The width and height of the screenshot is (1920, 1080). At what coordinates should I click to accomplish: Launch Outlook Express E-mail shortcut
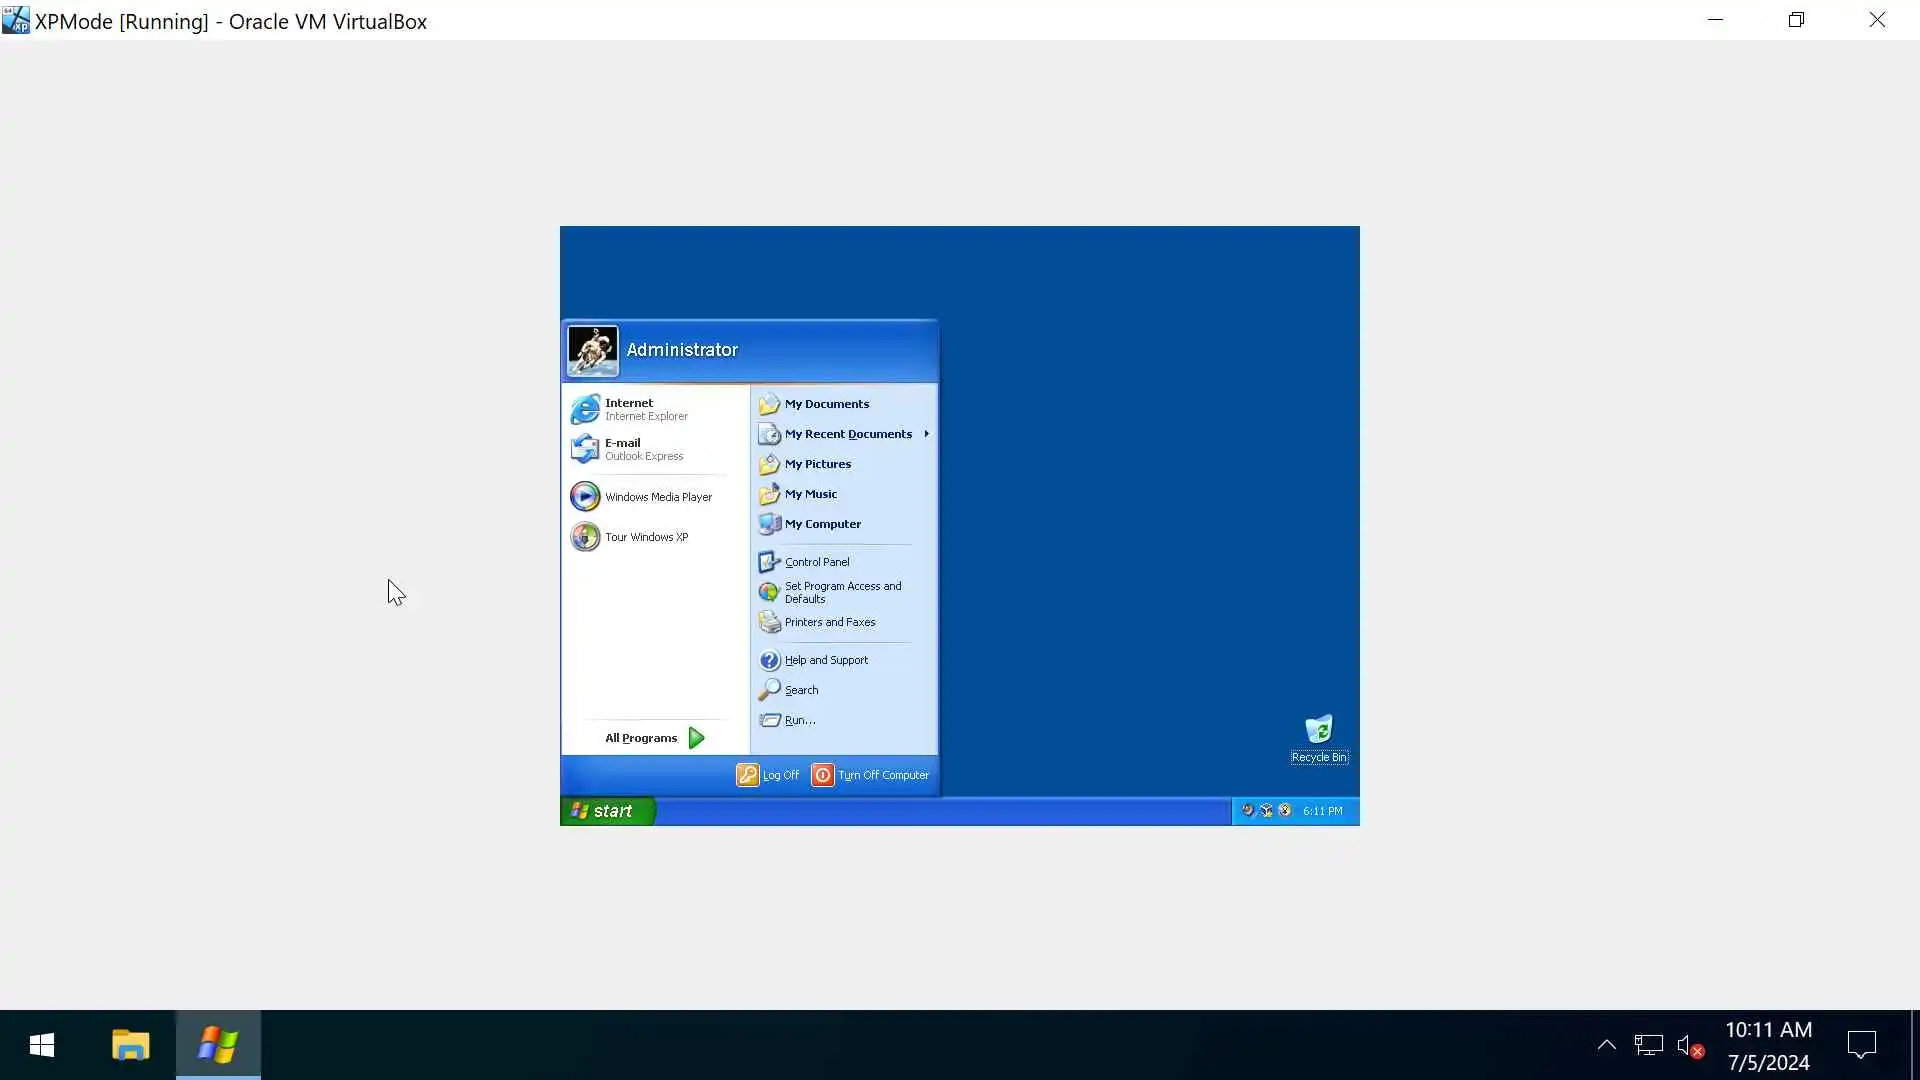(x=627, y=449)
